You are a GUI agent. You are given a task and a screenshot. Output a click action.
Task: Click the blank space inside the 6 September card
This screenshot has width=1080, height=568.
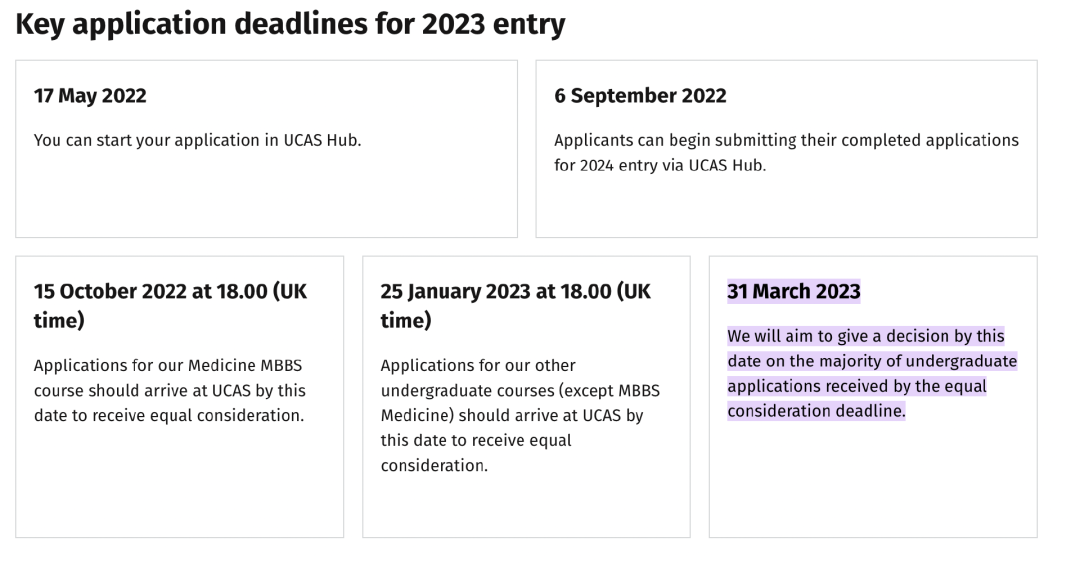(x=786, y=207)
